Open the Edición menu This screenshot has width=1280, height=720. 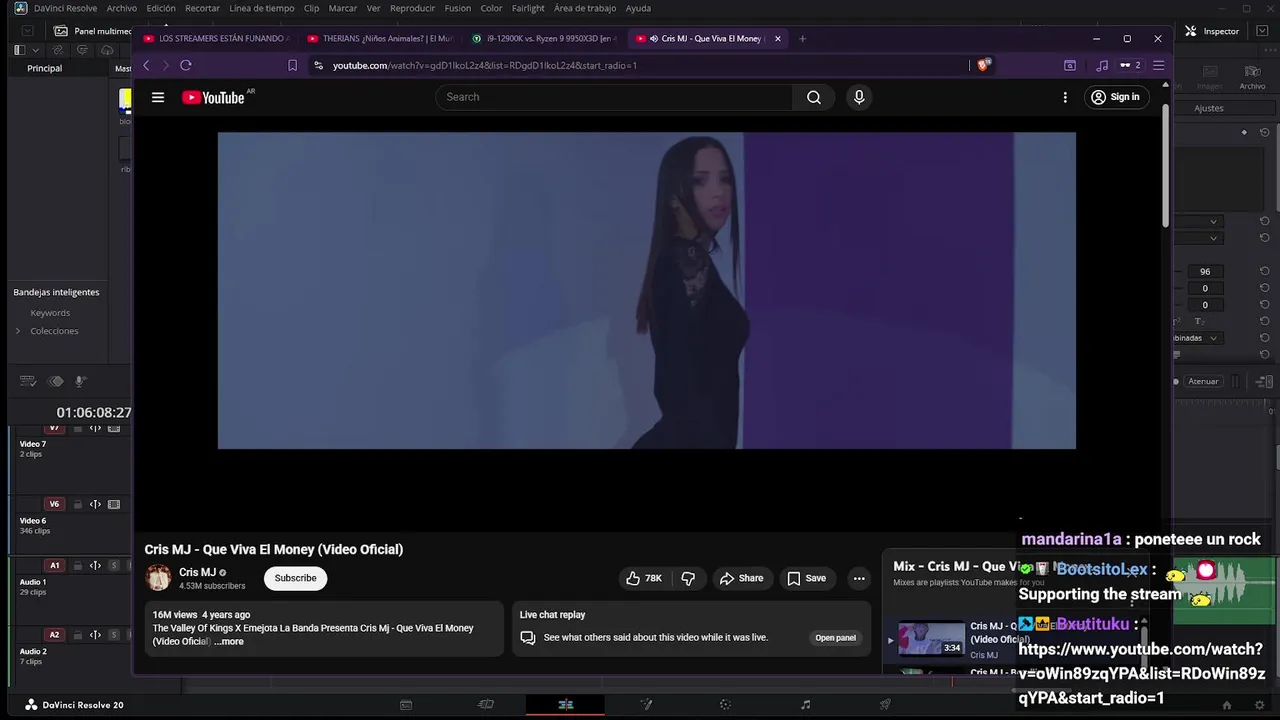pyautogui.click(x=161, y=8)
